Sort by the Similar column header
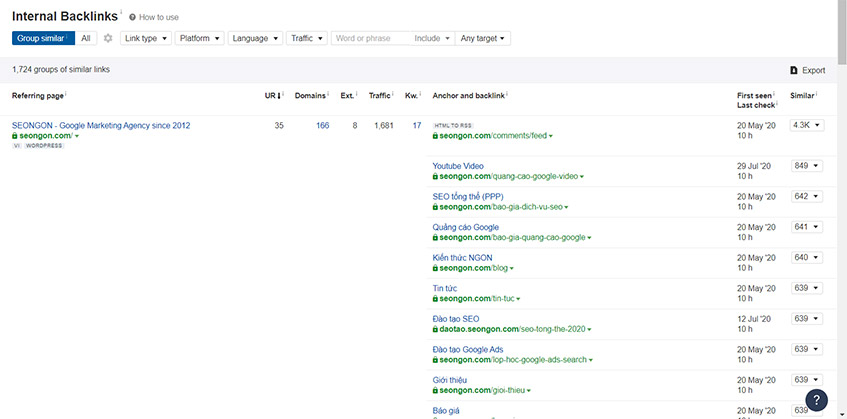847x419 pixels. click(803, 96)
